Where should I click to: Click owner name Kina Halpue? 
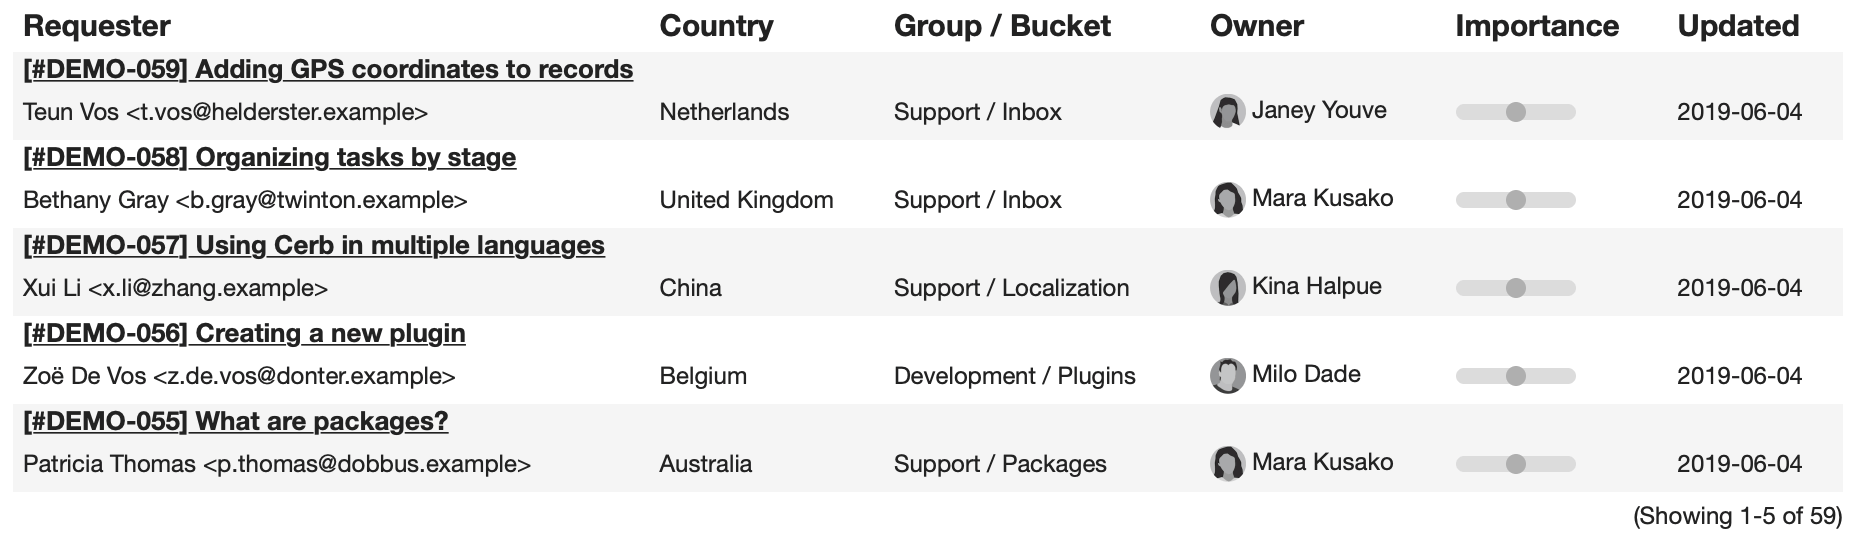point(1317,286)
